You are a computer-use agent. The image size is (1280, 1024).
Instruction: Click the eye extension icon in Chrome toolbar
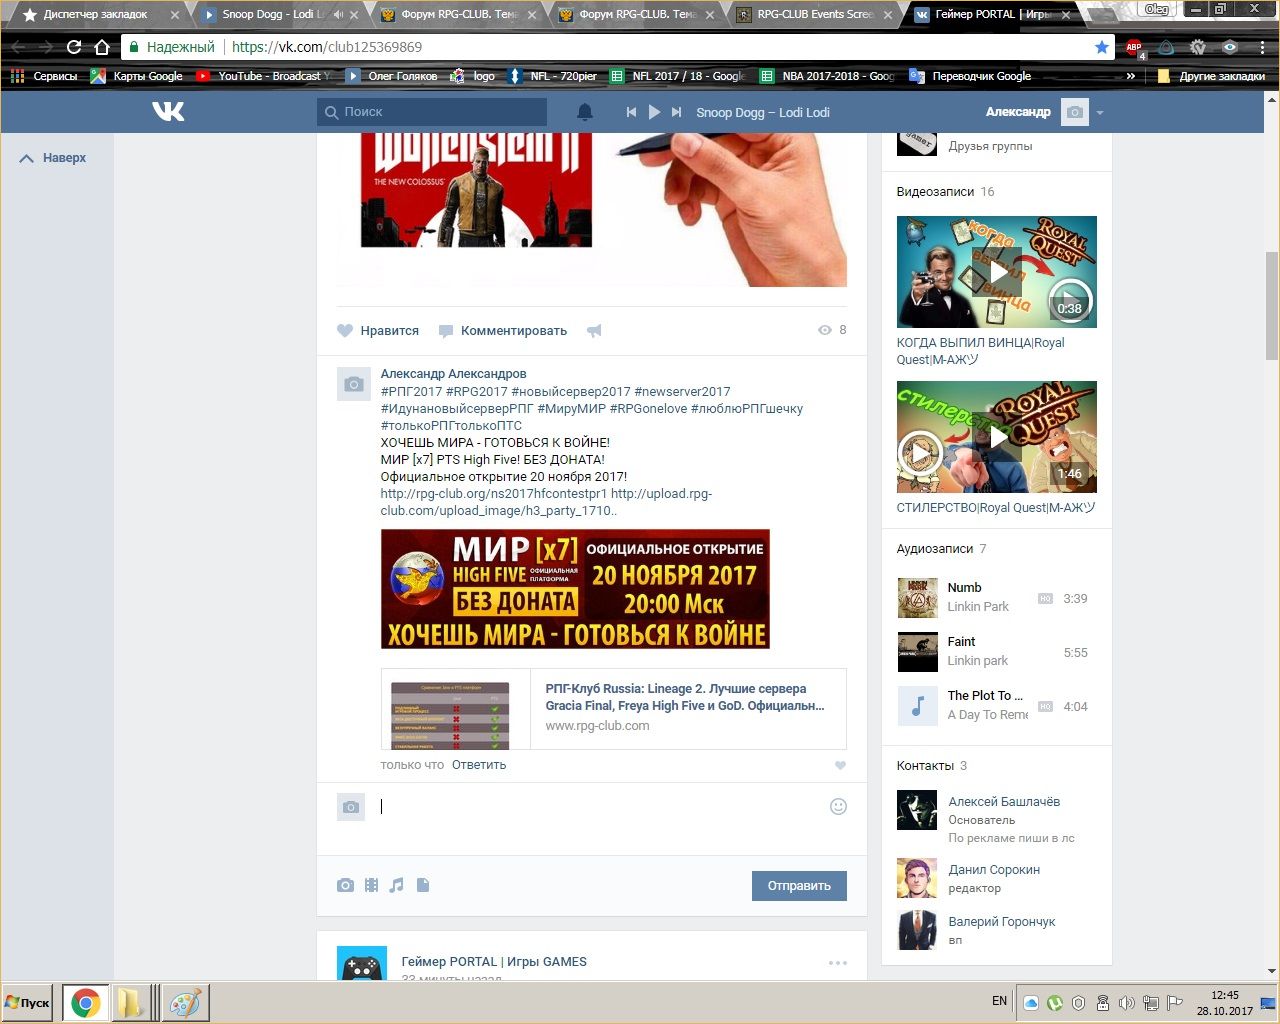[x=1230, y=47]
